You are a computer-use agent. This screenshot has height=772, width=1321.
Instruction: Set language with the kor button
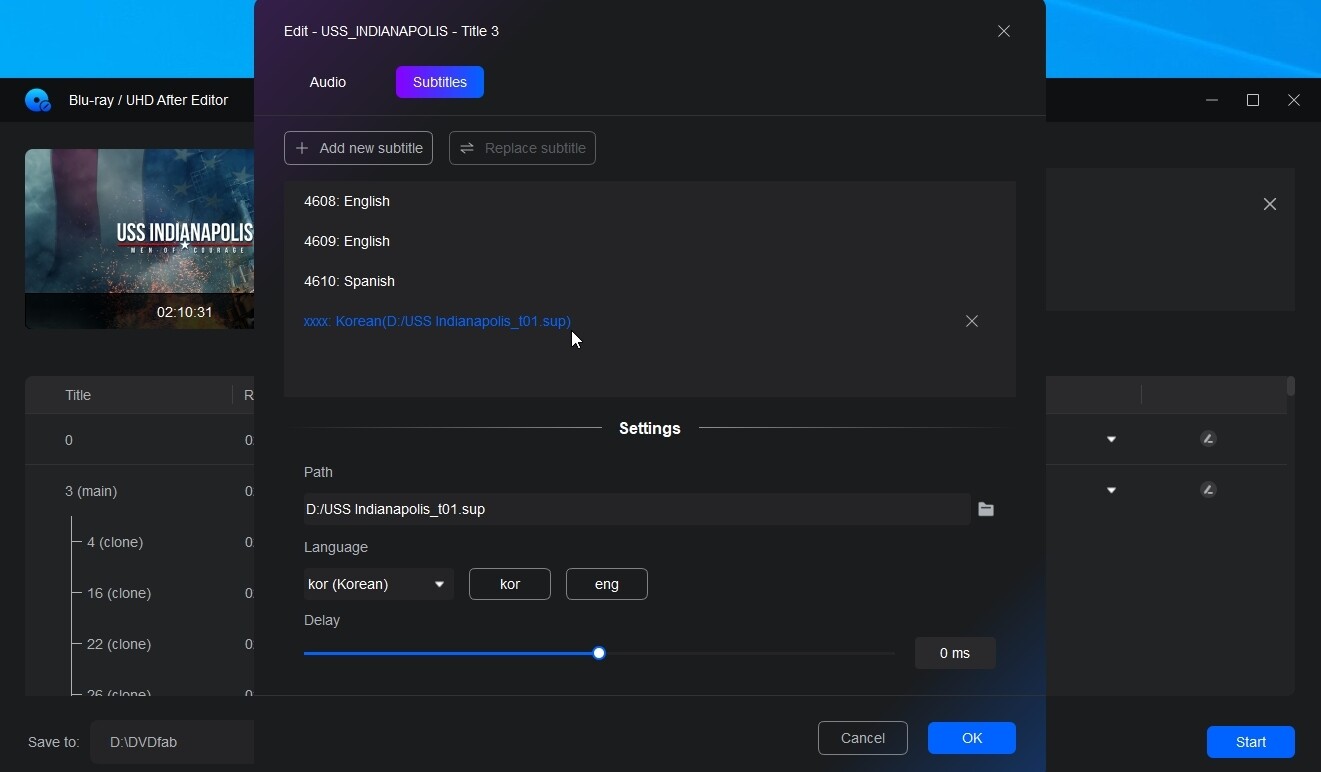click(x=510, y=584)
